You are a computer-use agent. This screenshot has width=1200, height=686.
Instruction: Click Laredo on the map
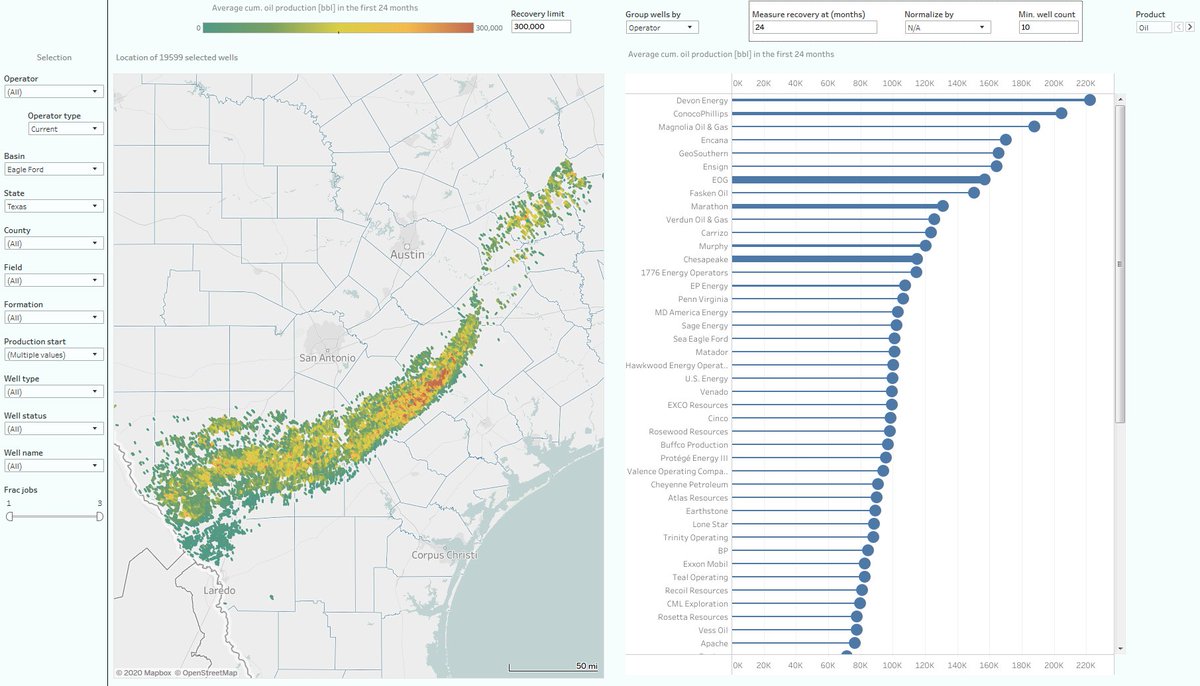click(219, 590)
